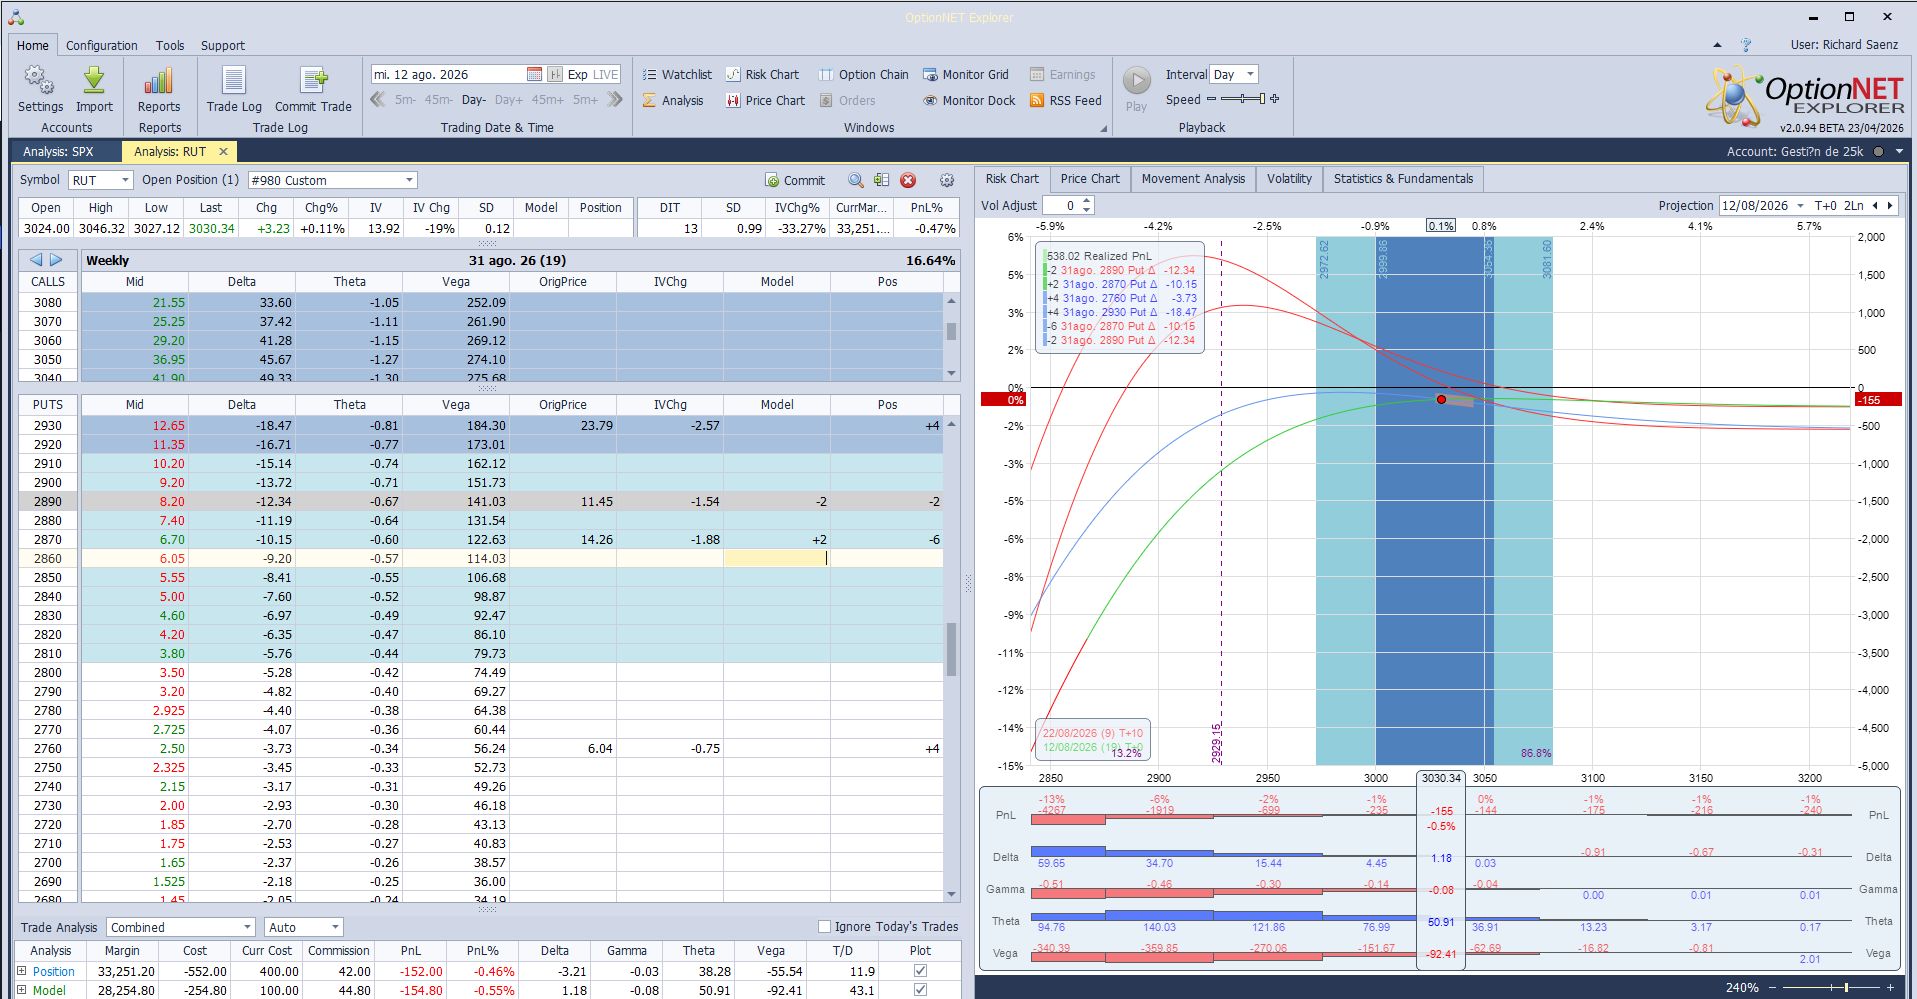
Task: Click the magnifier search icon beside Commit
Action: 856,180
